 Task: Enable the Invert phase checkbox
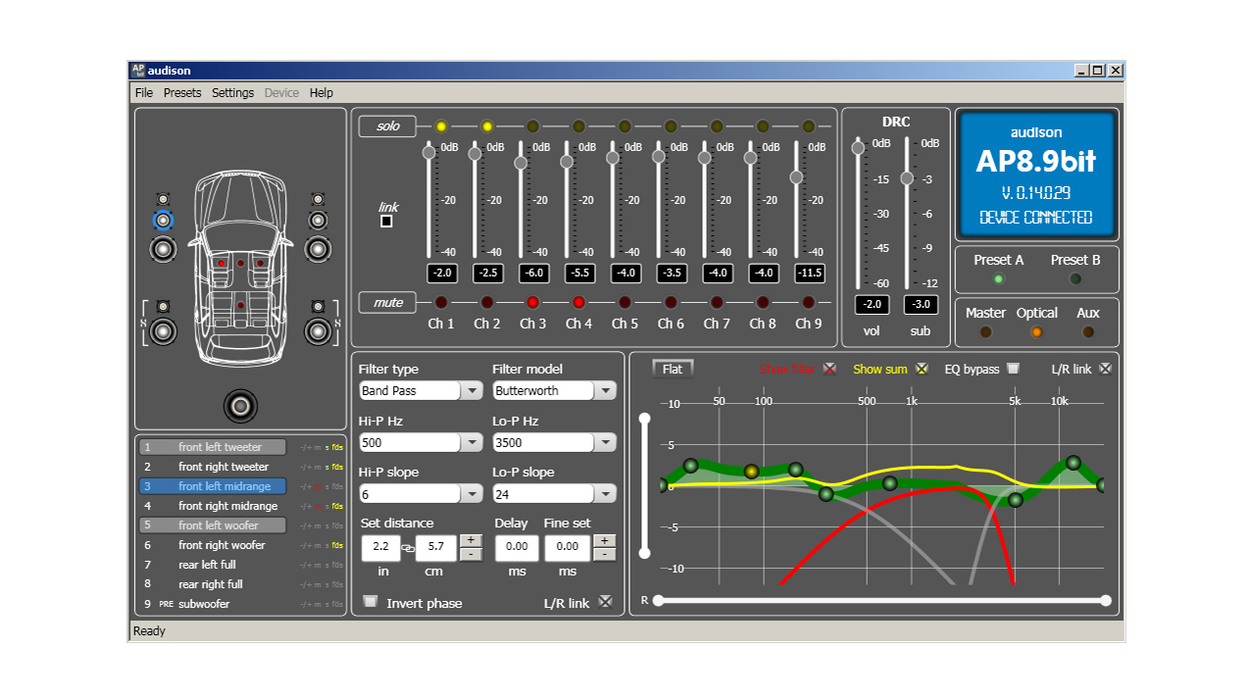pyautogui.click(x=371, y=602)
